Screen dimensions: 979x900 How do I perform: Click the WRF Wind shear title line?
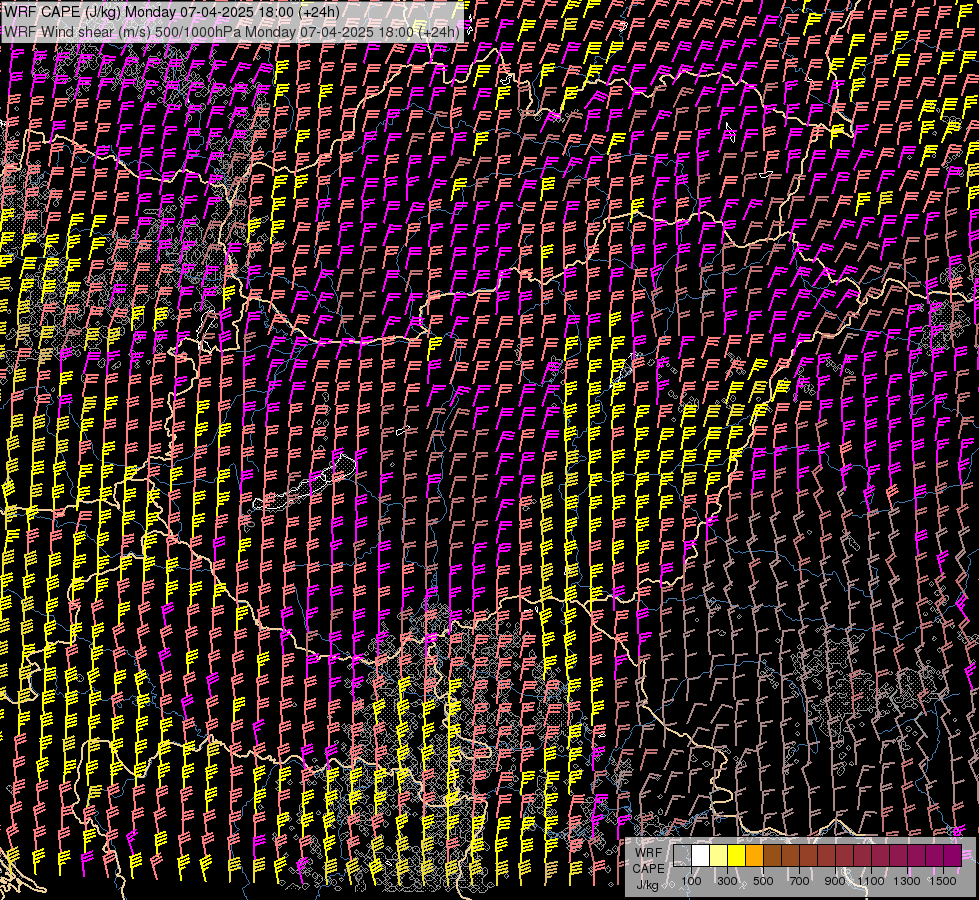232,31
